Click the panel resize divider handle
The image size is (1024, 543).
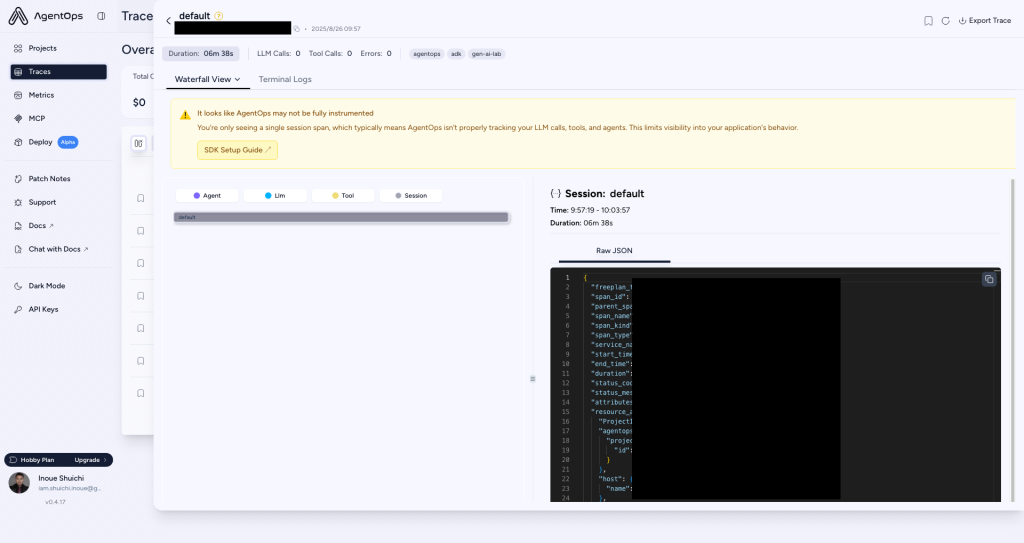coord(533,378)
